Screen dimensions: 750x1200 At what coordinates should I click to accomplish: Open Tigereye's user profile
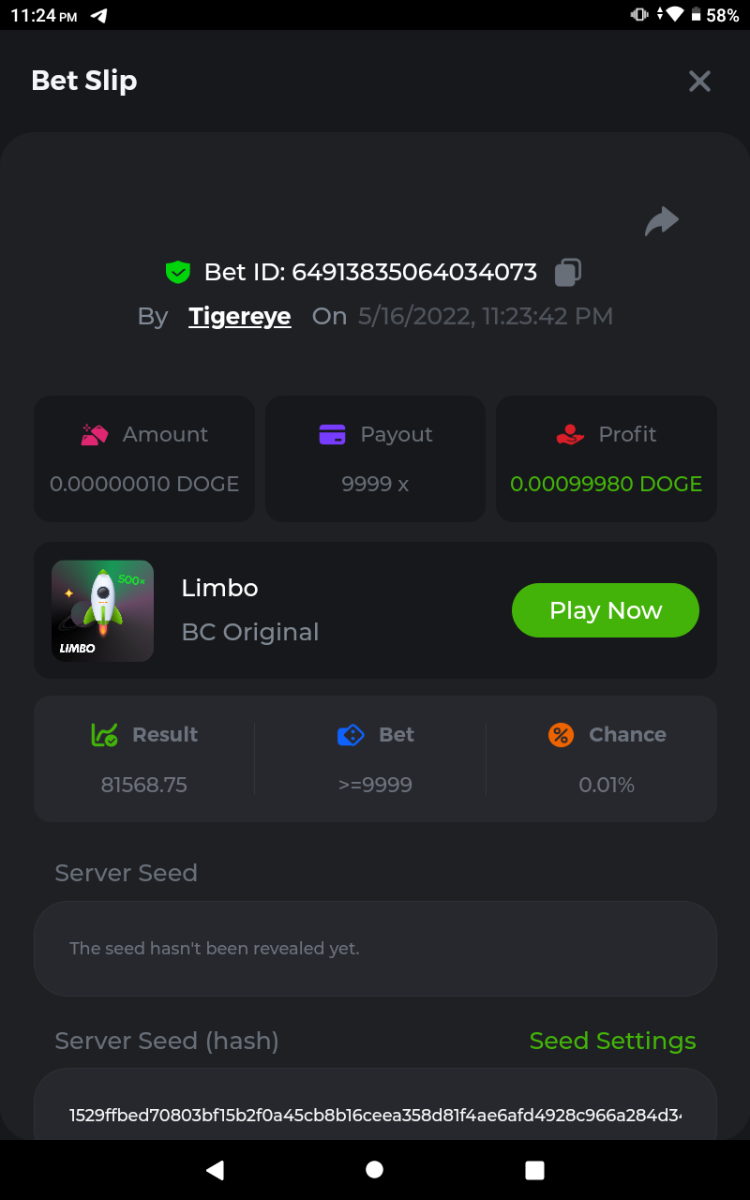(240, 317)
